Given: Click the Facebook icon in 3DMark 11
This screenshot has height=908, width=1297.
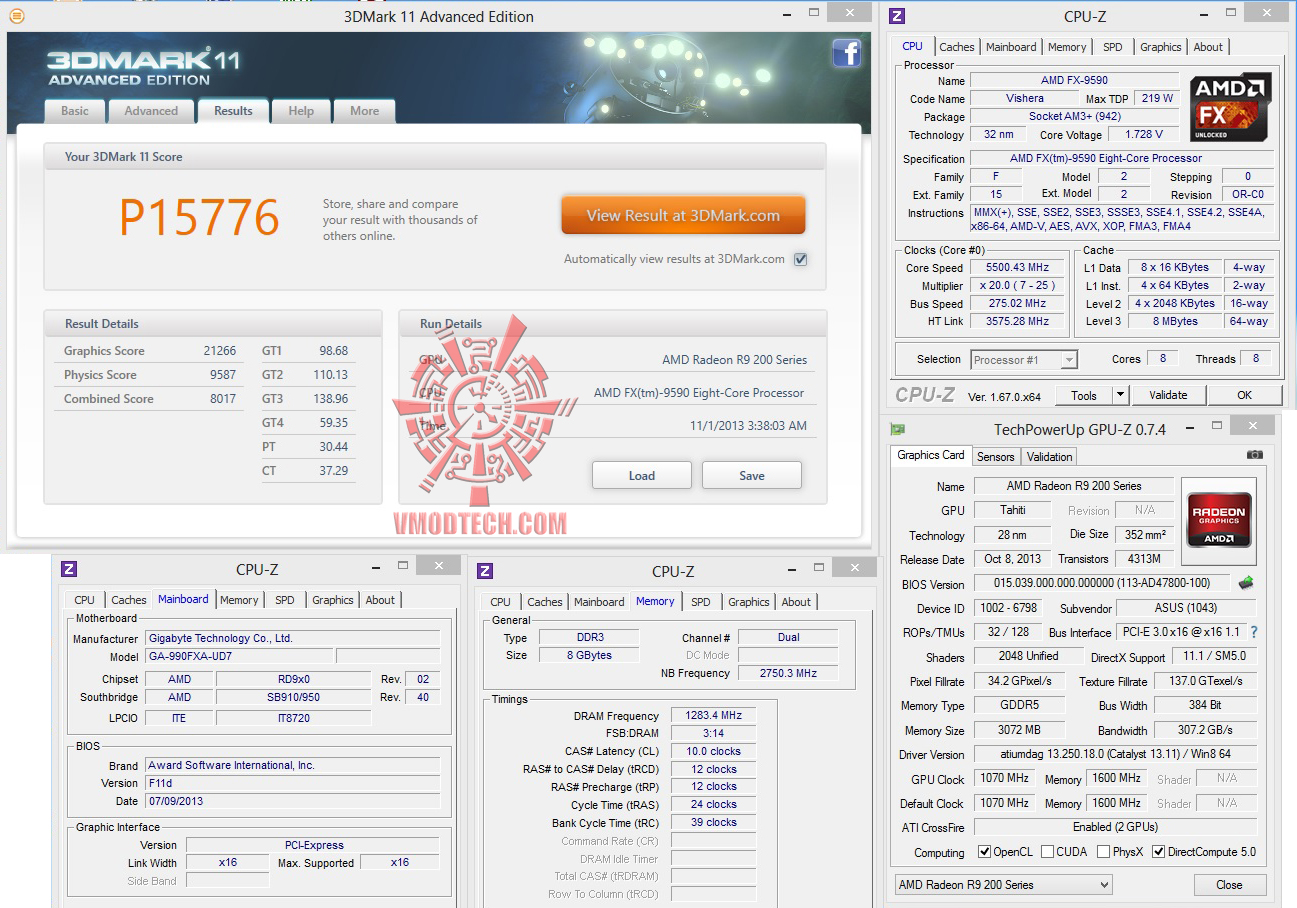Looking at the screenshot, I should pos(847,52).
